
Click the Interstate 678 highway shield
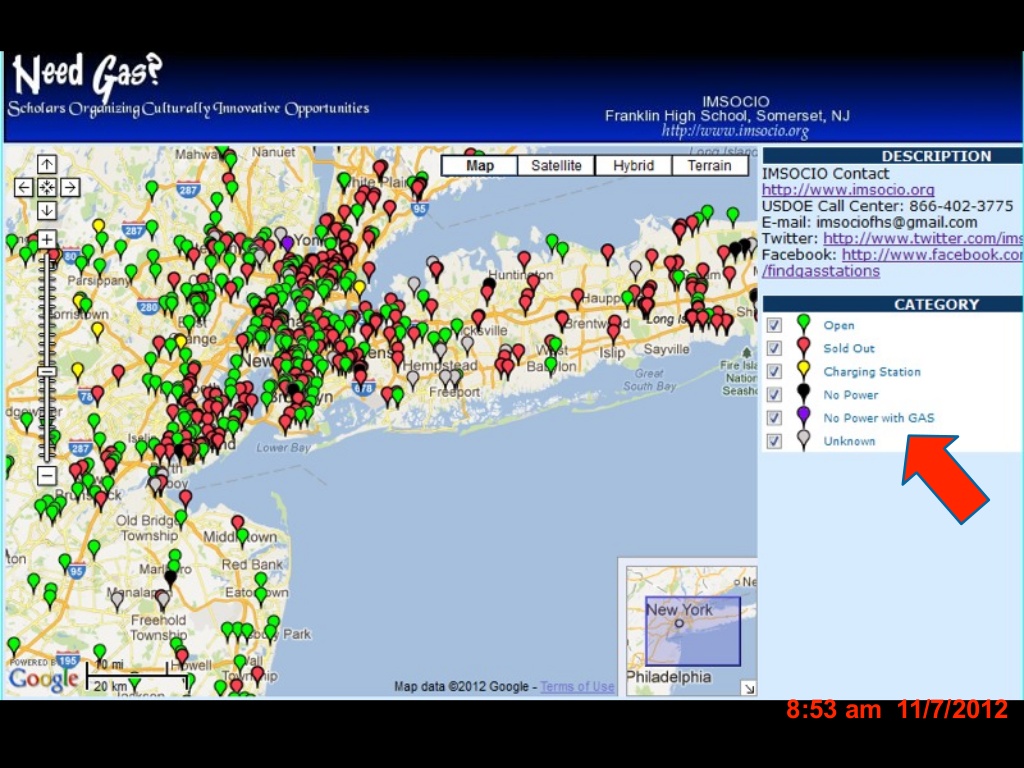coord(364,387)
